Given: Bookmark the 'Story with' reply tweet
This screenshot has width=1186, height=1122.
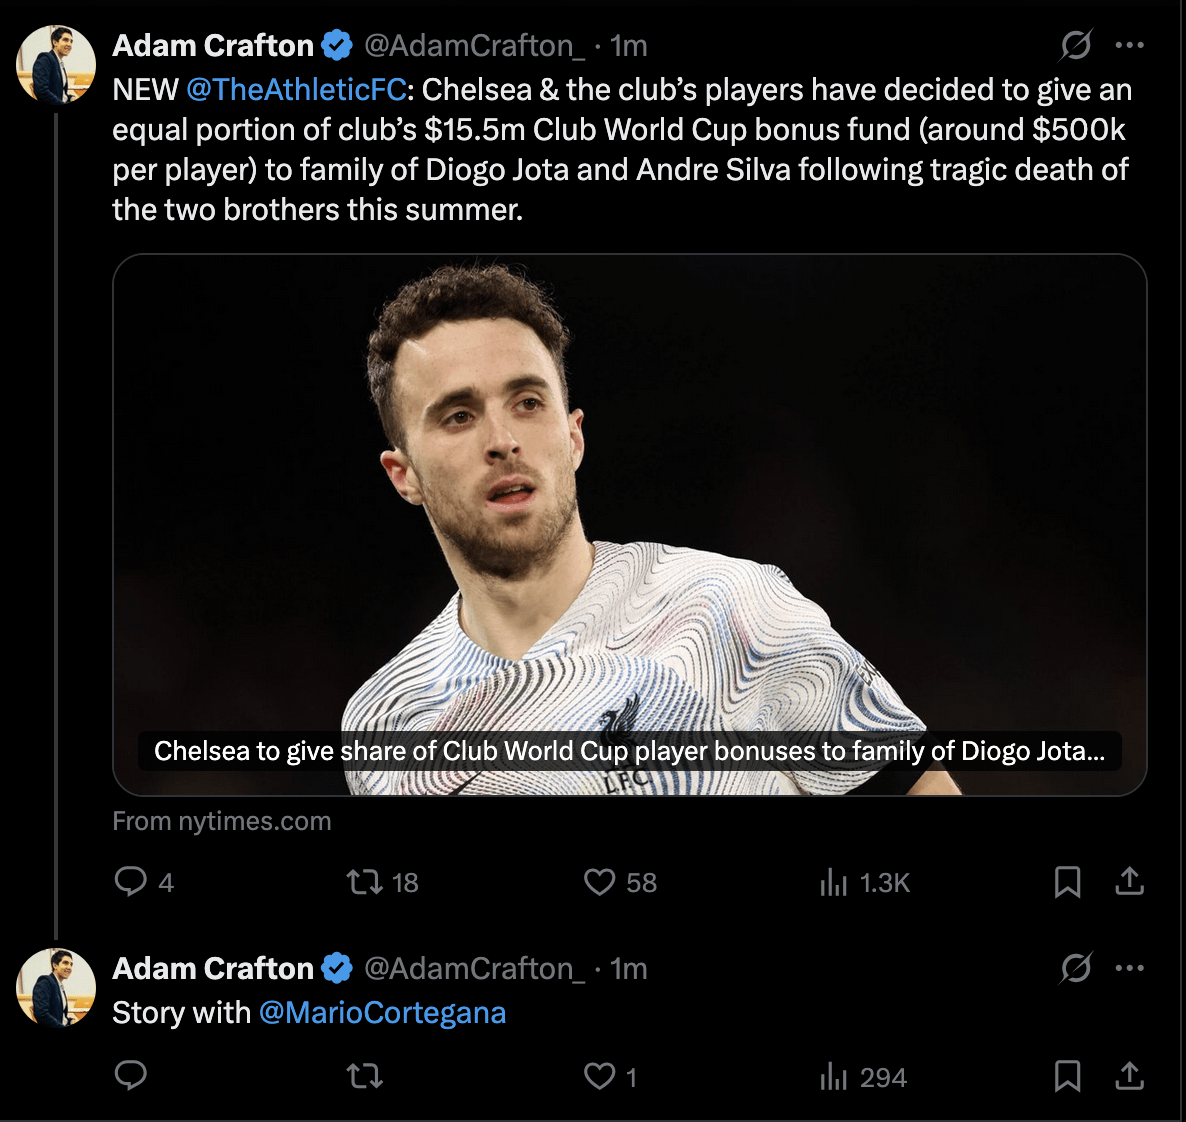Looking at the screenshot, I should pyautogui.click(x=1067, y=1076).
